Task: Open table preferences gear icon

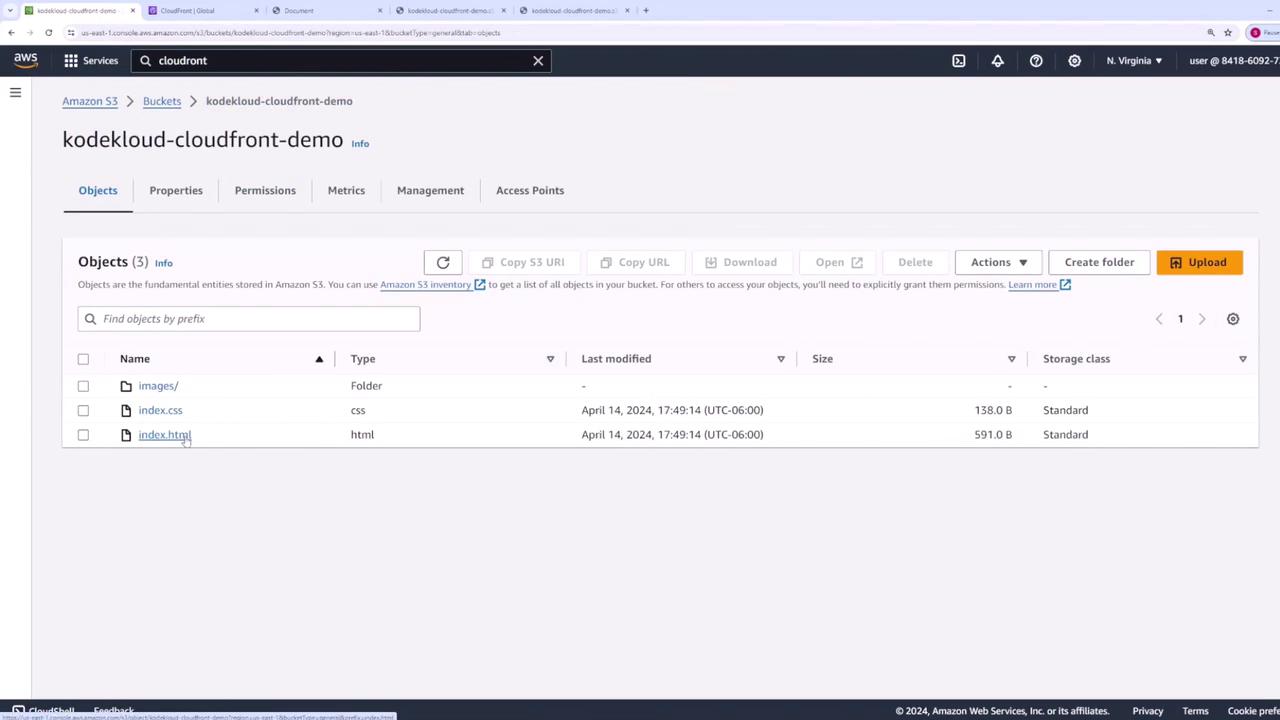Action: click(1233, 319)
